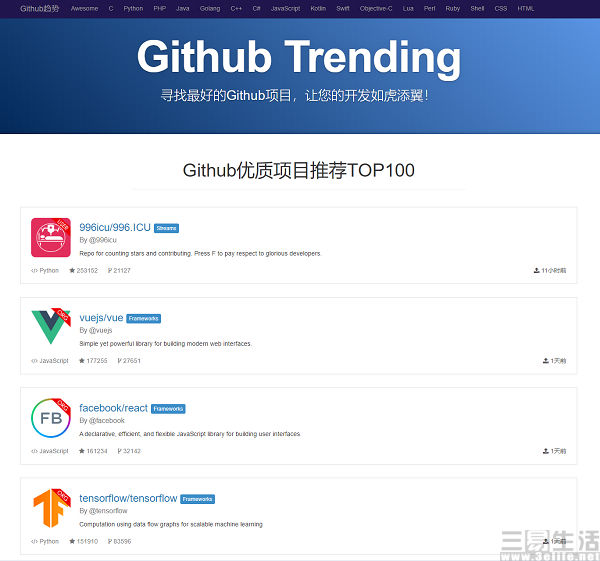The image size is (600, 561).
Task: Click the TensorFlow orange logo
Action: (51, 508)
